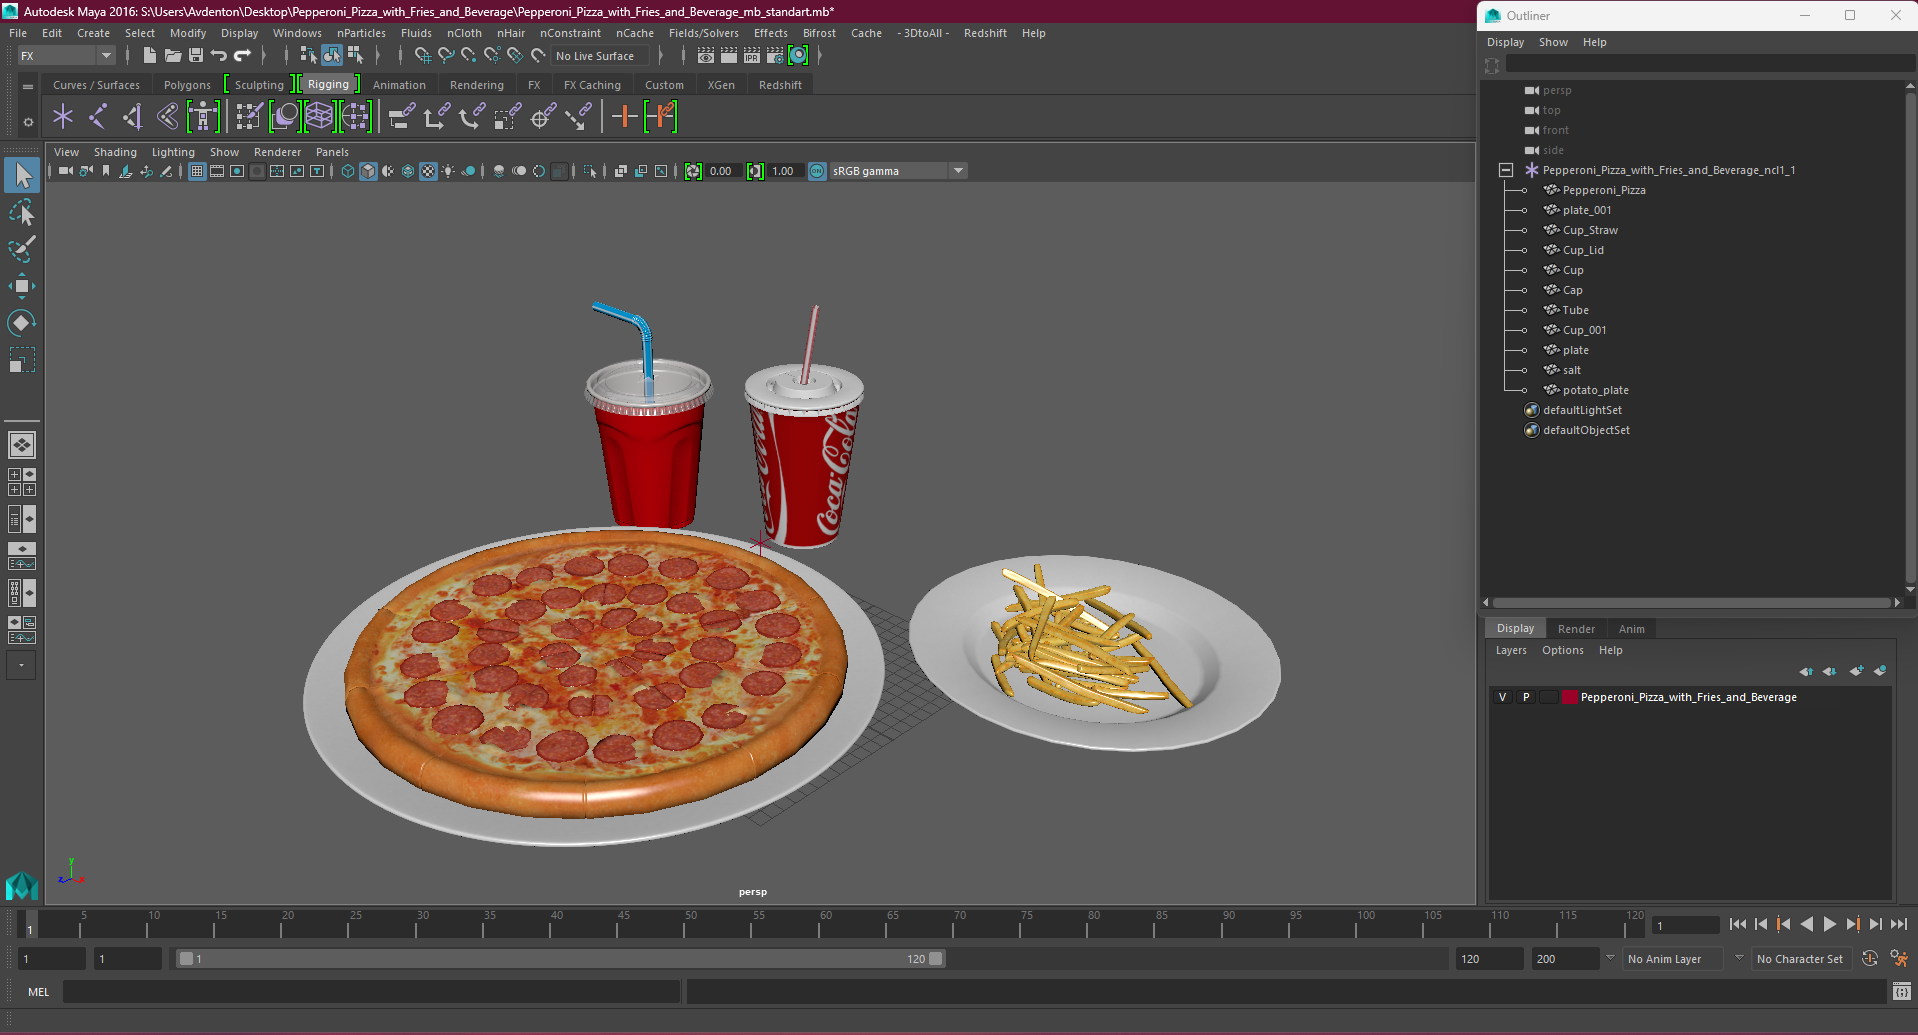
Task: Click the Outliner horizontal scrollbar
Action: click(1691, 603)
